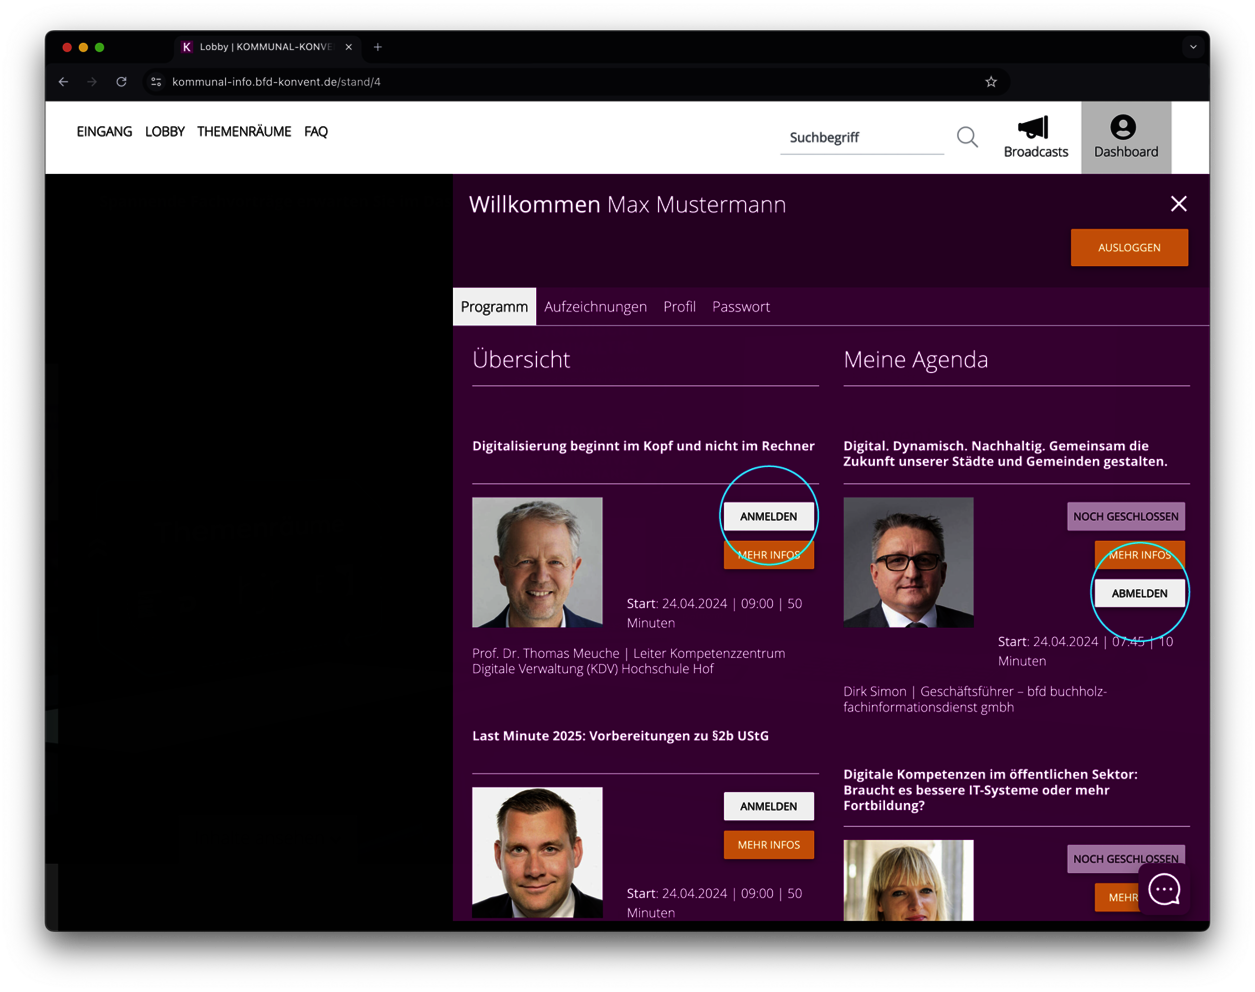Click title 'Last Minute 2025: Vorbereitungen zu §2b UStG'
Image resolution: width=1255 pixels, height=992 pixels.
click(620, 736)
